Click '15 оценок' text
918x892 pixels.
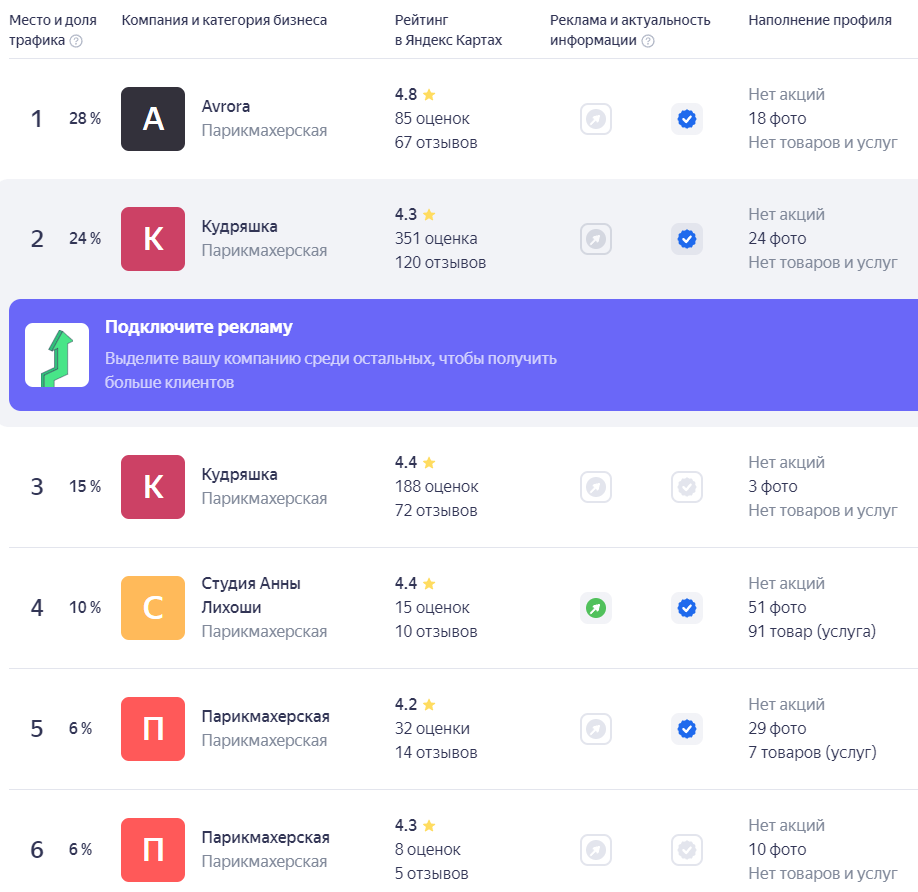(432, 608)
